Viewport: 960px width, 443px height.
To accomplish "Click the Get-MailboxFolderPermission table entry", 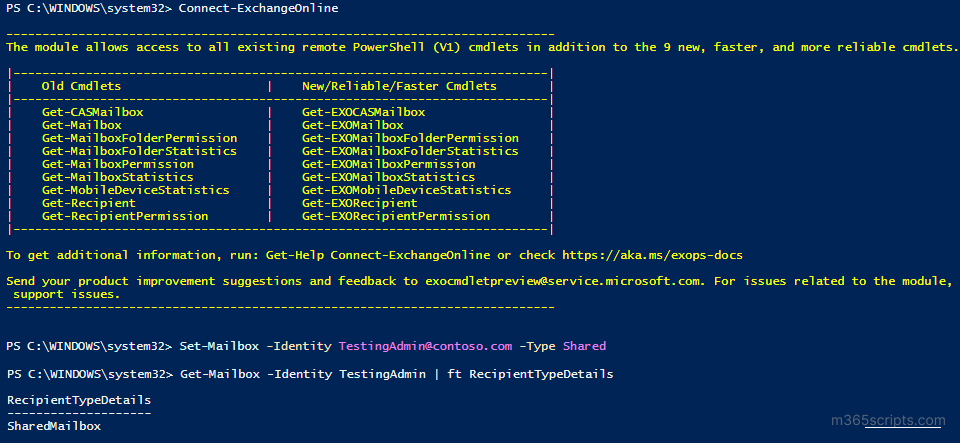I will click(139, 138).
